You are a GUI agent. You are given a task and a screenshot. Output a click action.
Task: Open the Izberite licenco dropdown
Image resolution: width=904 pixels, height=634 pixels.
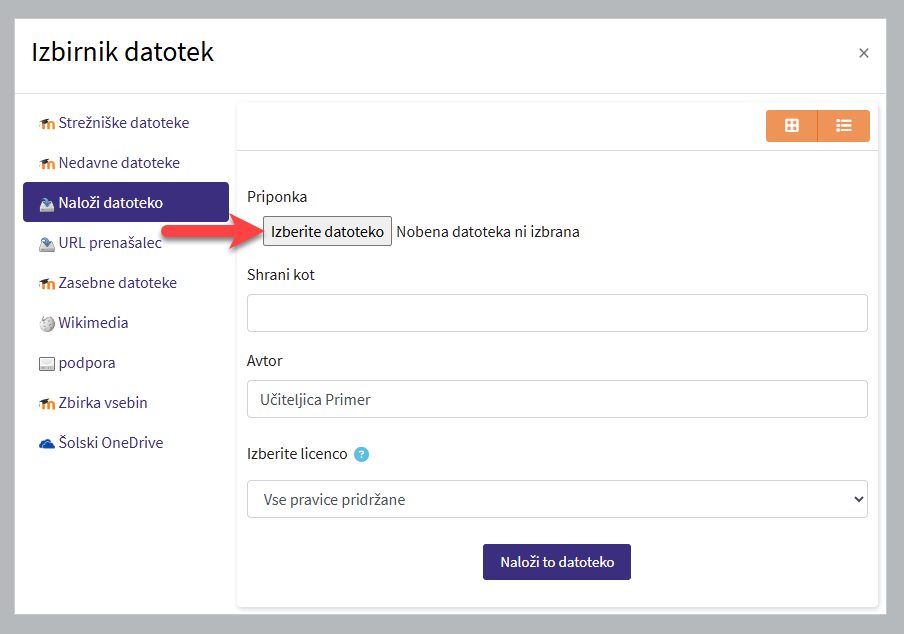point(557,499)
